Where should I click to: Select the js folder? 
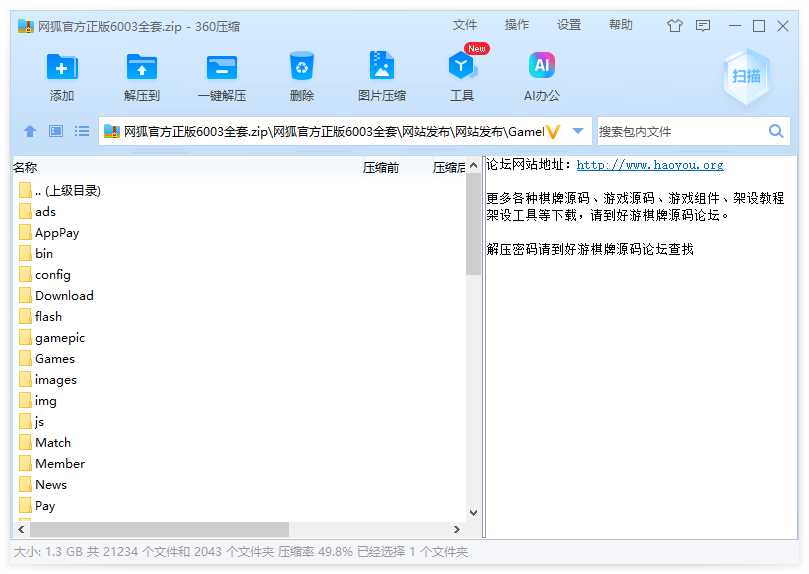click(239, 421)
